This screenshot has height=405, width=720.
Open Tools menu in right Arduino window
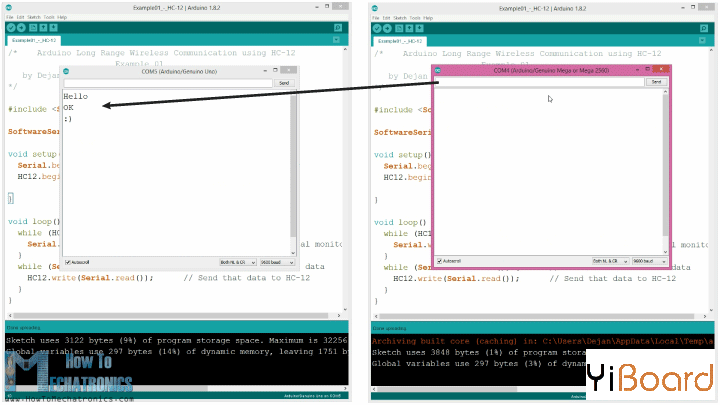(415, 18)
